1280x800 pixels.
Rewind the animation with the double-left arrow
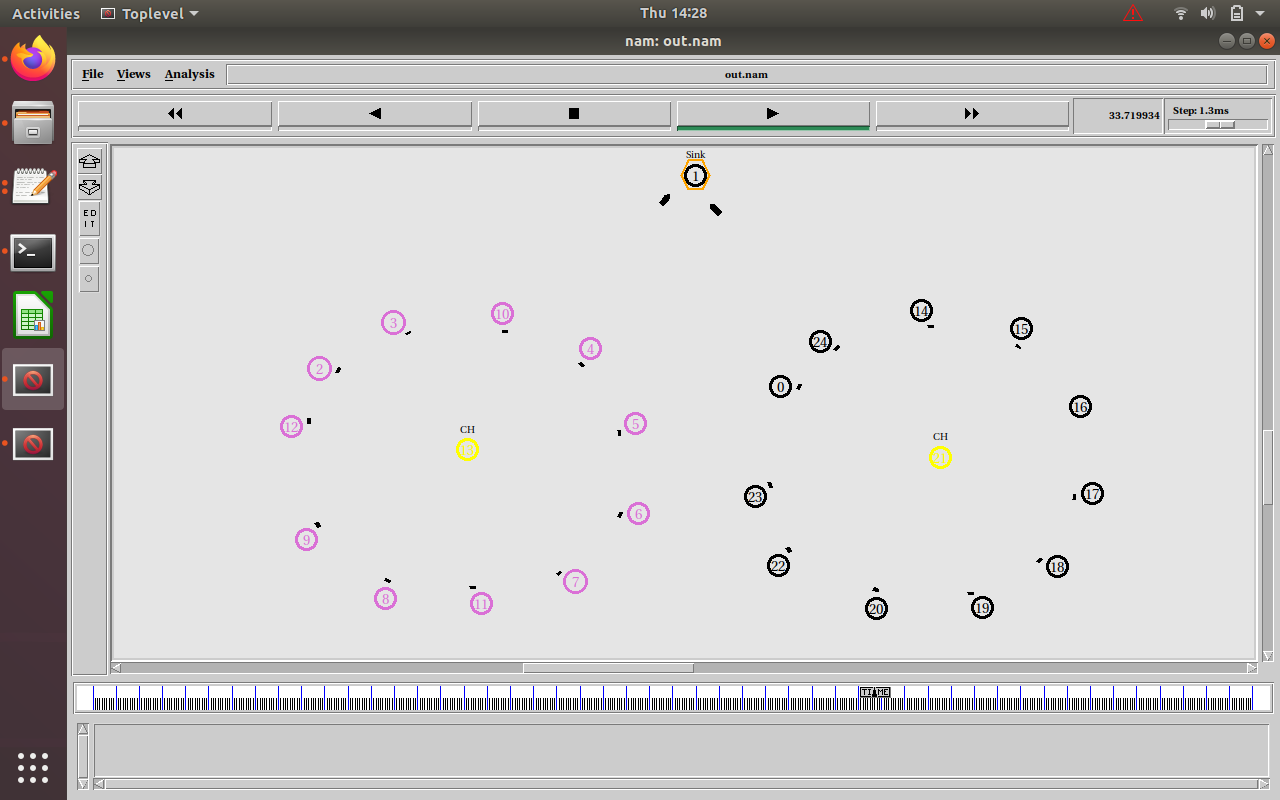[x=175, y=114]
